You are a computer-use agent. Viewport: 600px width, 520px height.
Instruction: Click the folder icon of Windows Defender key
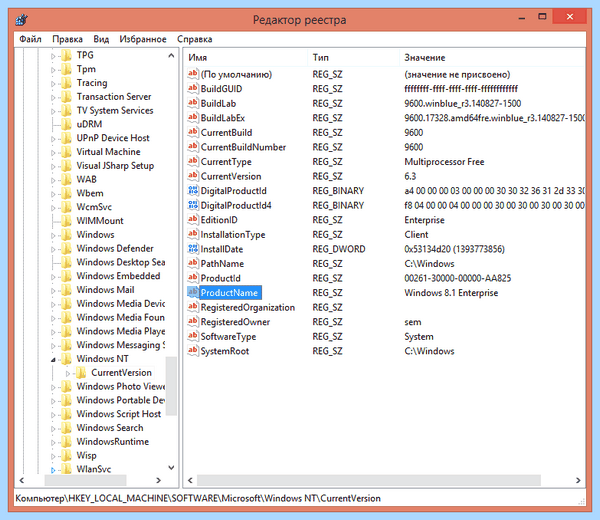67,248
